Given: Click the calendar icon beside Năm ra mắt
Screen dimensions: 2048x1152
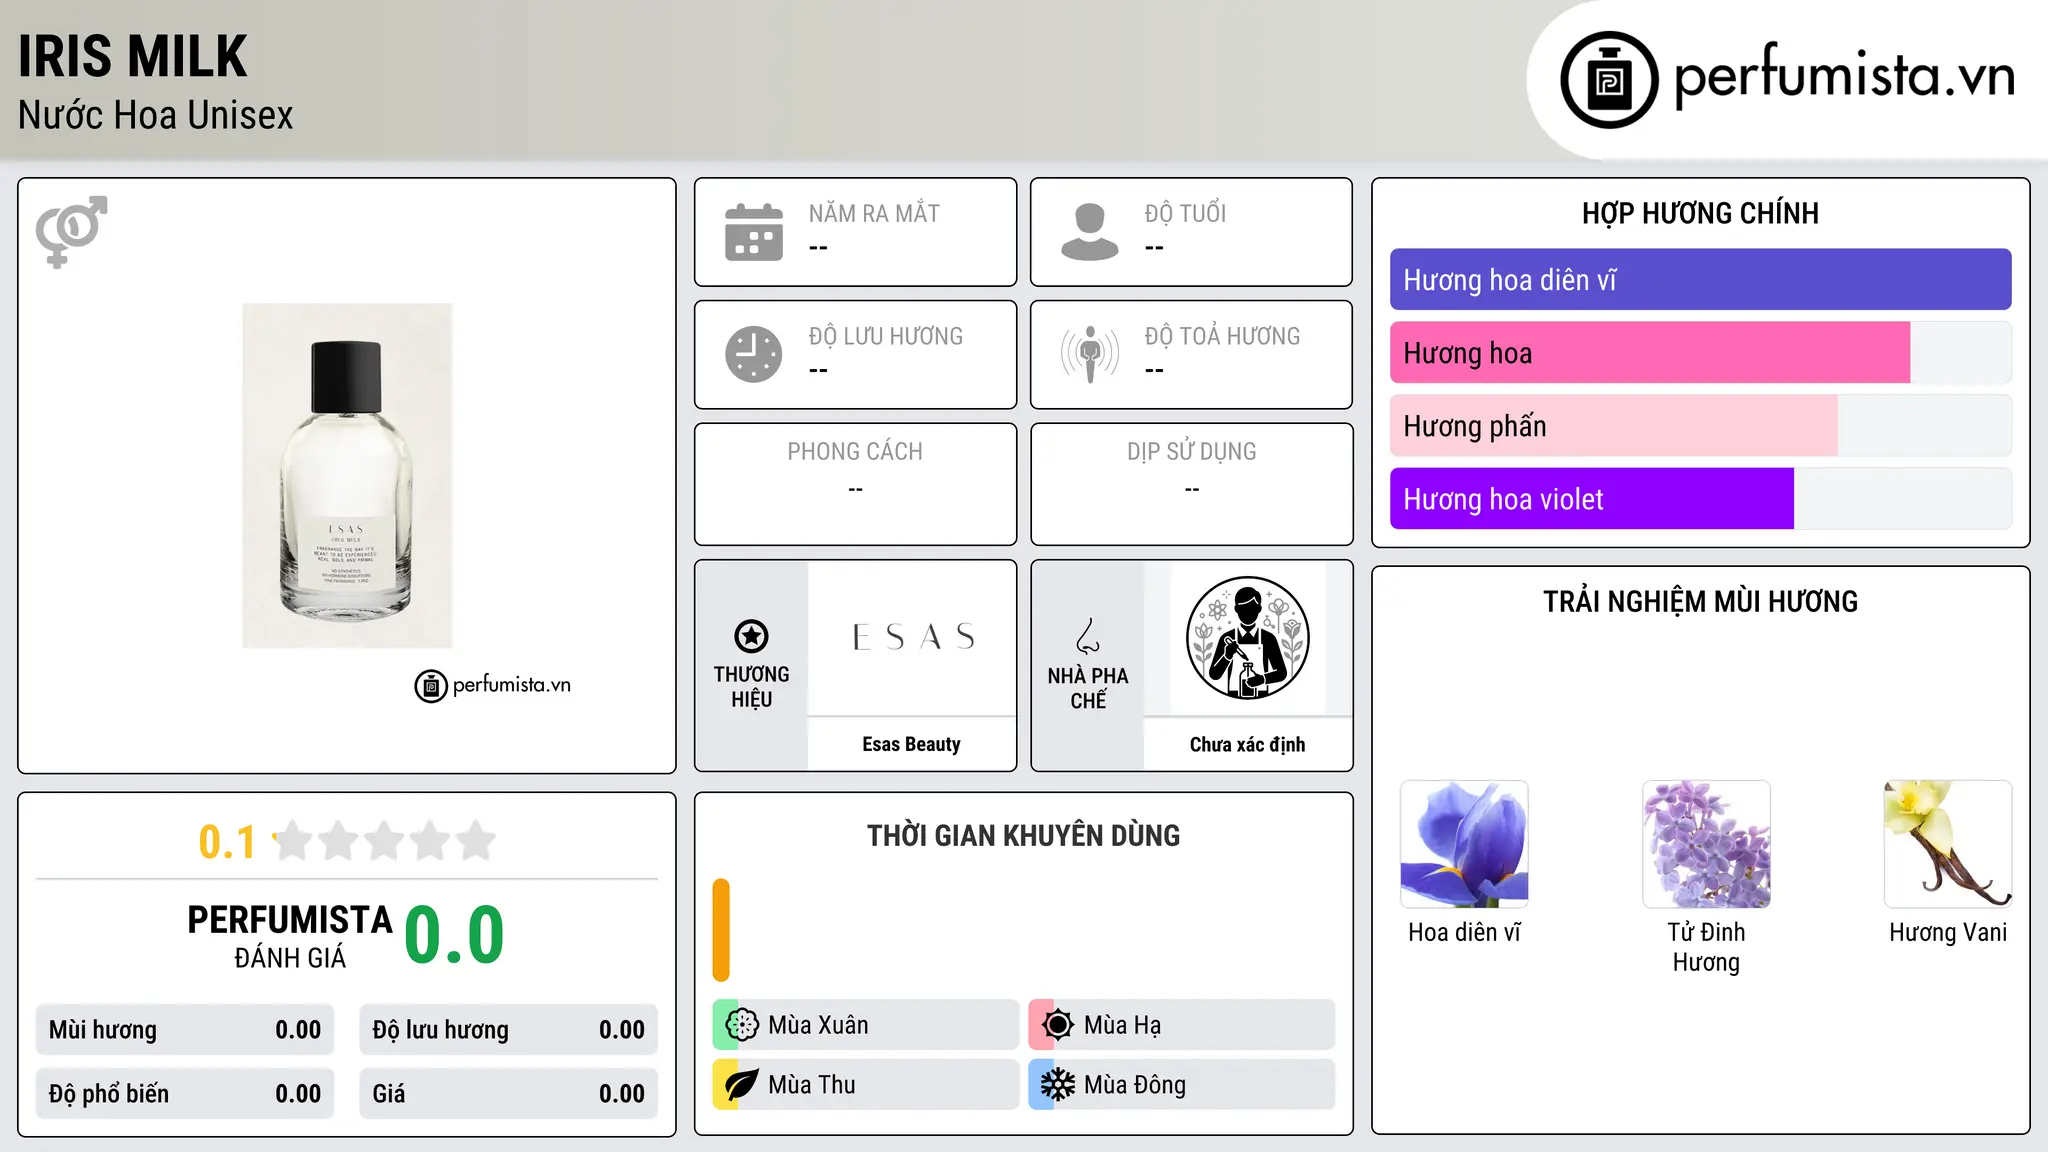Looking at the screenshot, I should tap(754, 232).
